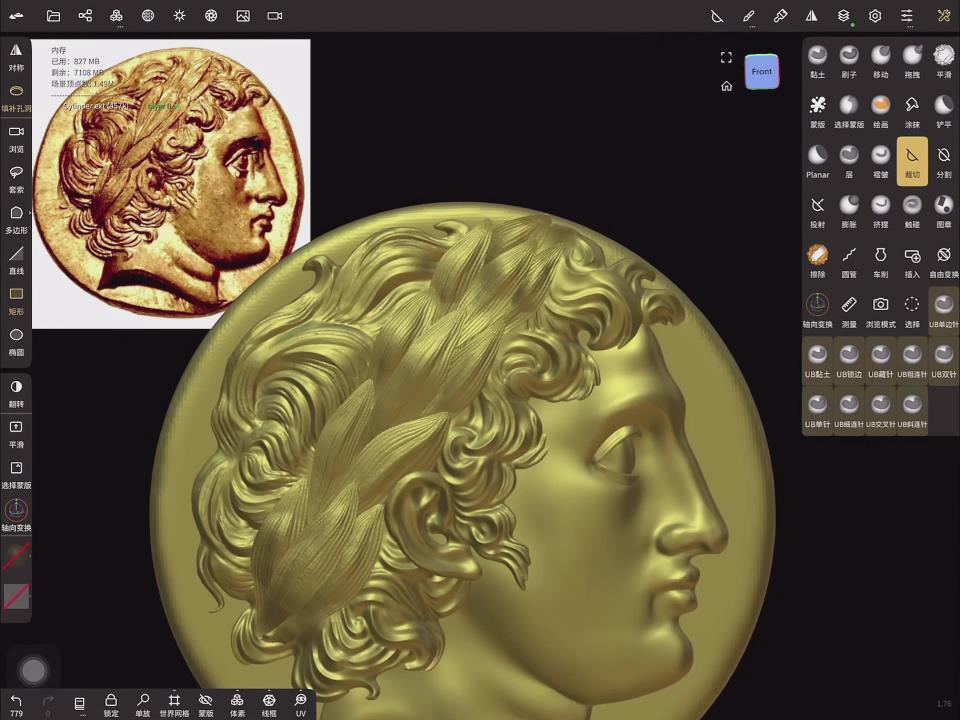Select the 移动 (Move) tool
960x720 pixels.
pos(880,61)
